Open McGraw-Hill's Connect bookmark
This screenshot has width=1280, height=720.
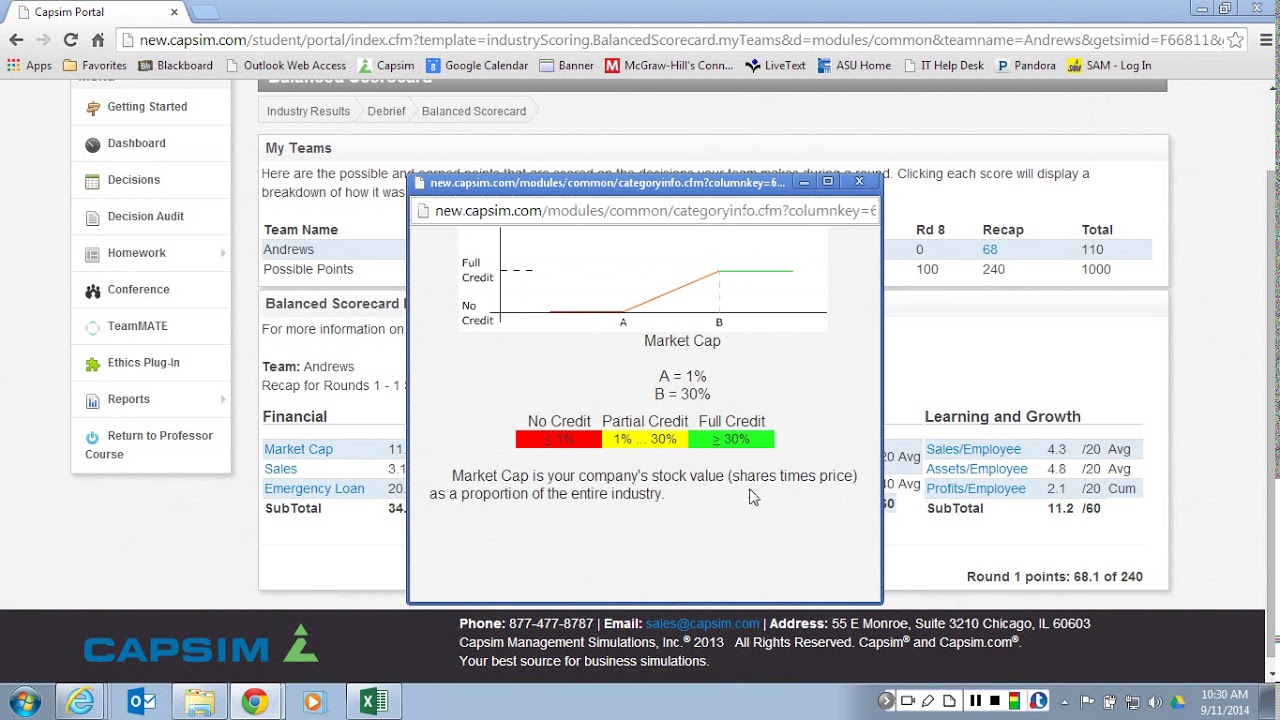coord(669,65)
